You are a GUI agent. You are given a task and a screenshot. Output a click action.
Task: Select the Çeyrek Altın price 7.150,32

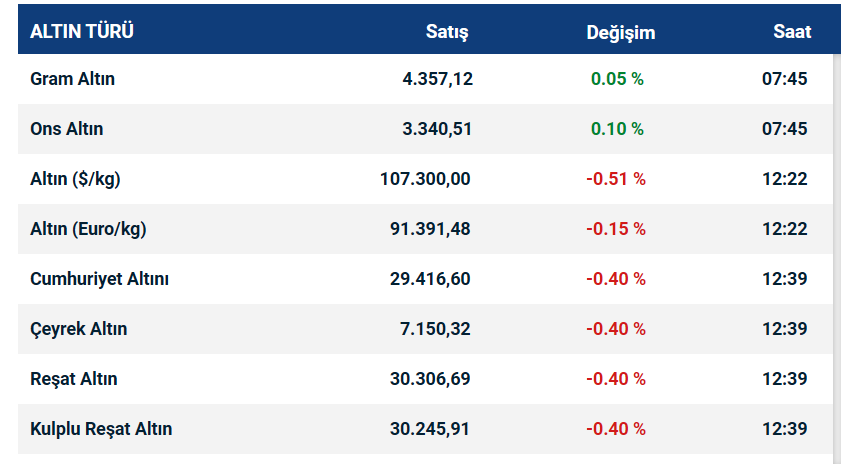click(435, 329)
